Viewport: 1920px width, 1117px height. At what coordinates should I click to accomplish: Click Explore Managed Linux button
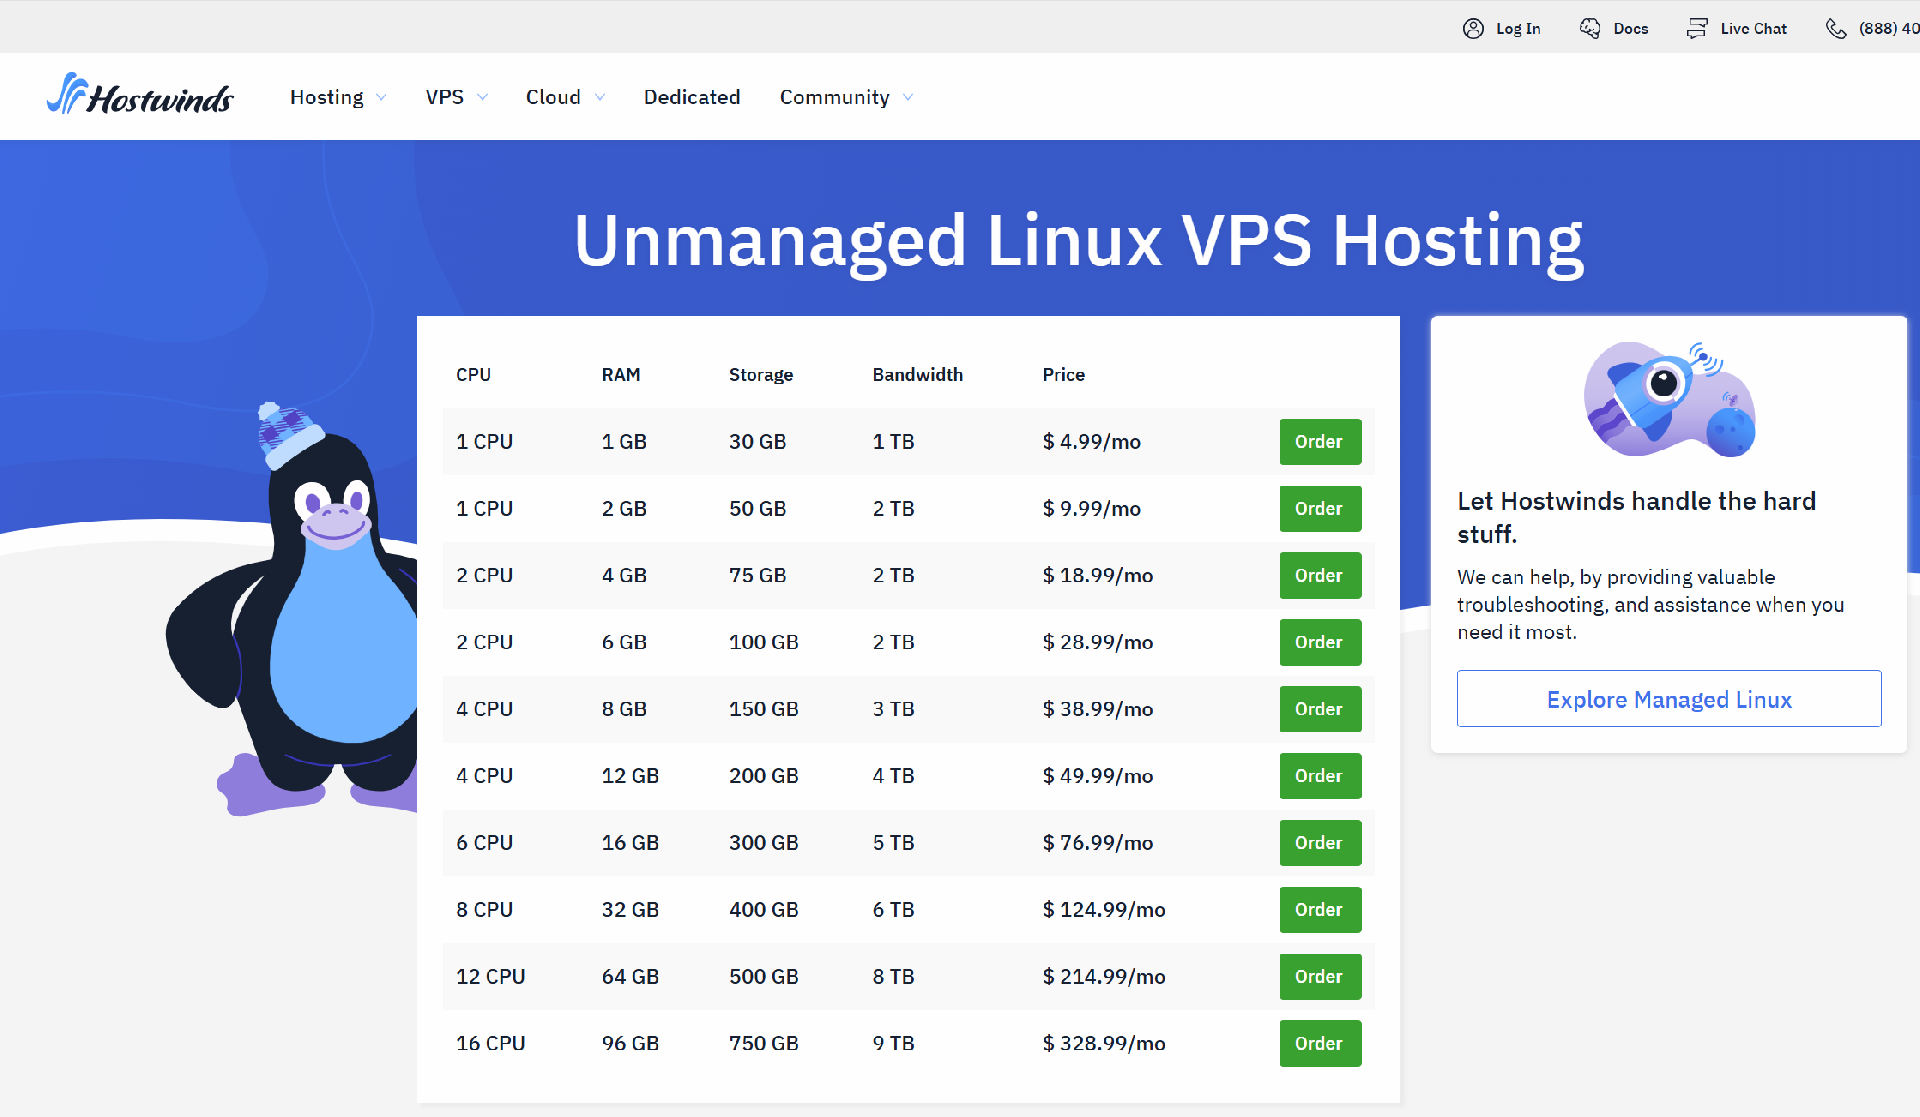click(1668, 699)
